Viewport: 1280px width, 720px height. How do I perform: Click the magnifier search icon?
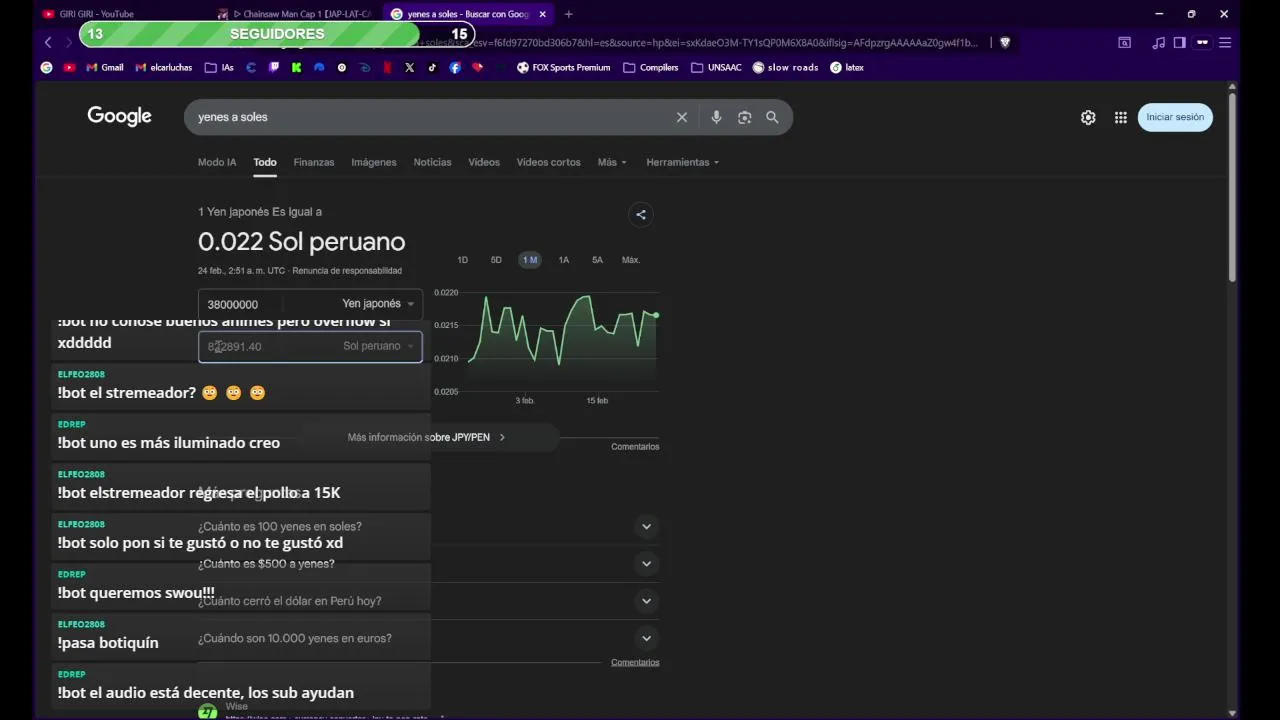pos(772,117)
